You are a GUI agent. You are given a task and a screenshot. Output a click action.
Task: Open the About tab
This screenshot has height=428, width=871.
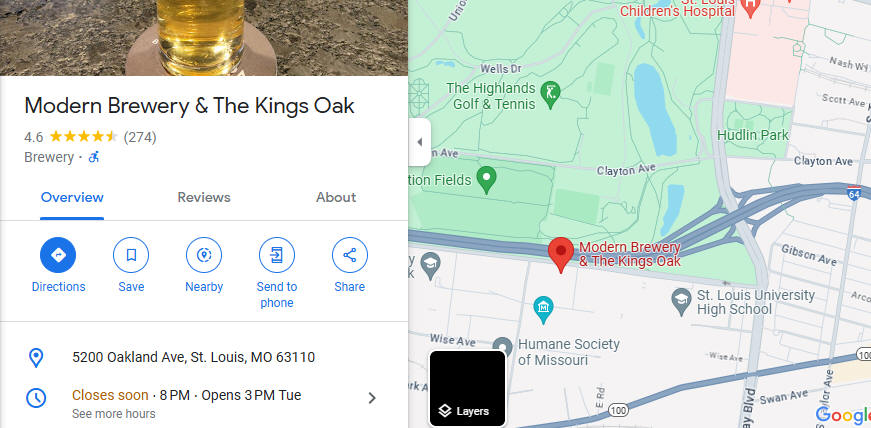[x=336, y=197]
